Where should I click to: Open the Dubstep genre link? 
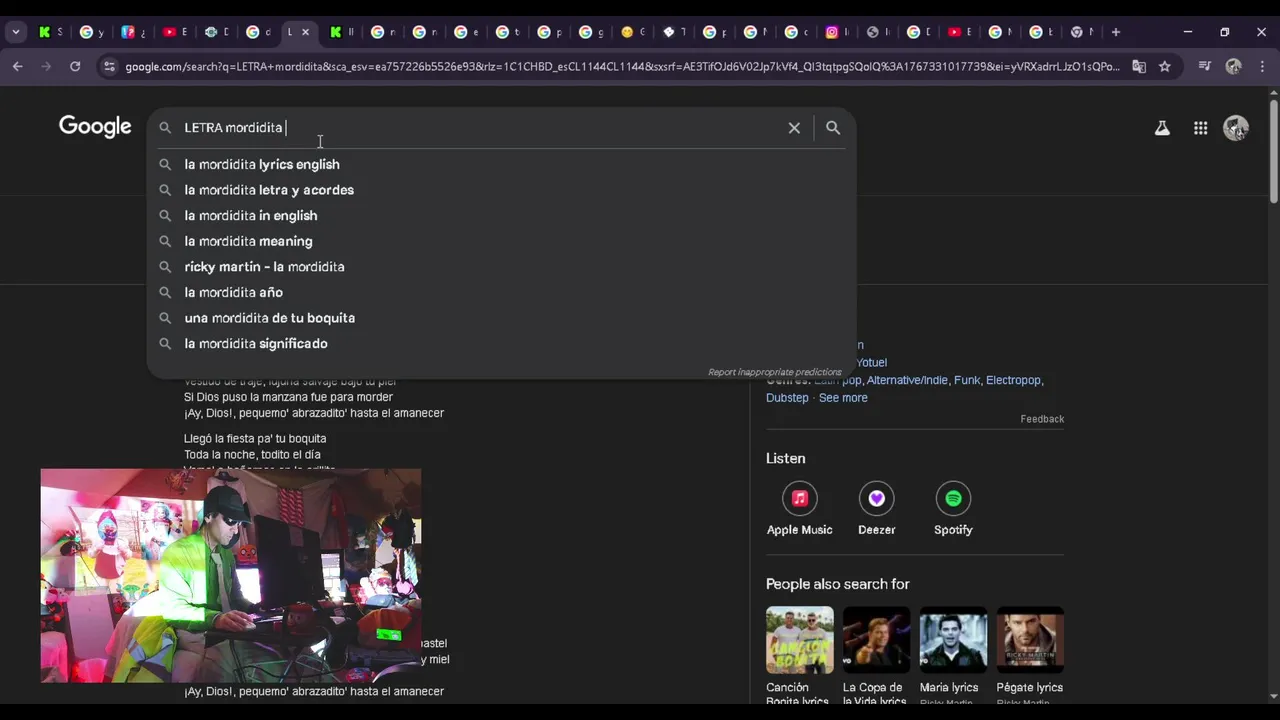(787, 398)
